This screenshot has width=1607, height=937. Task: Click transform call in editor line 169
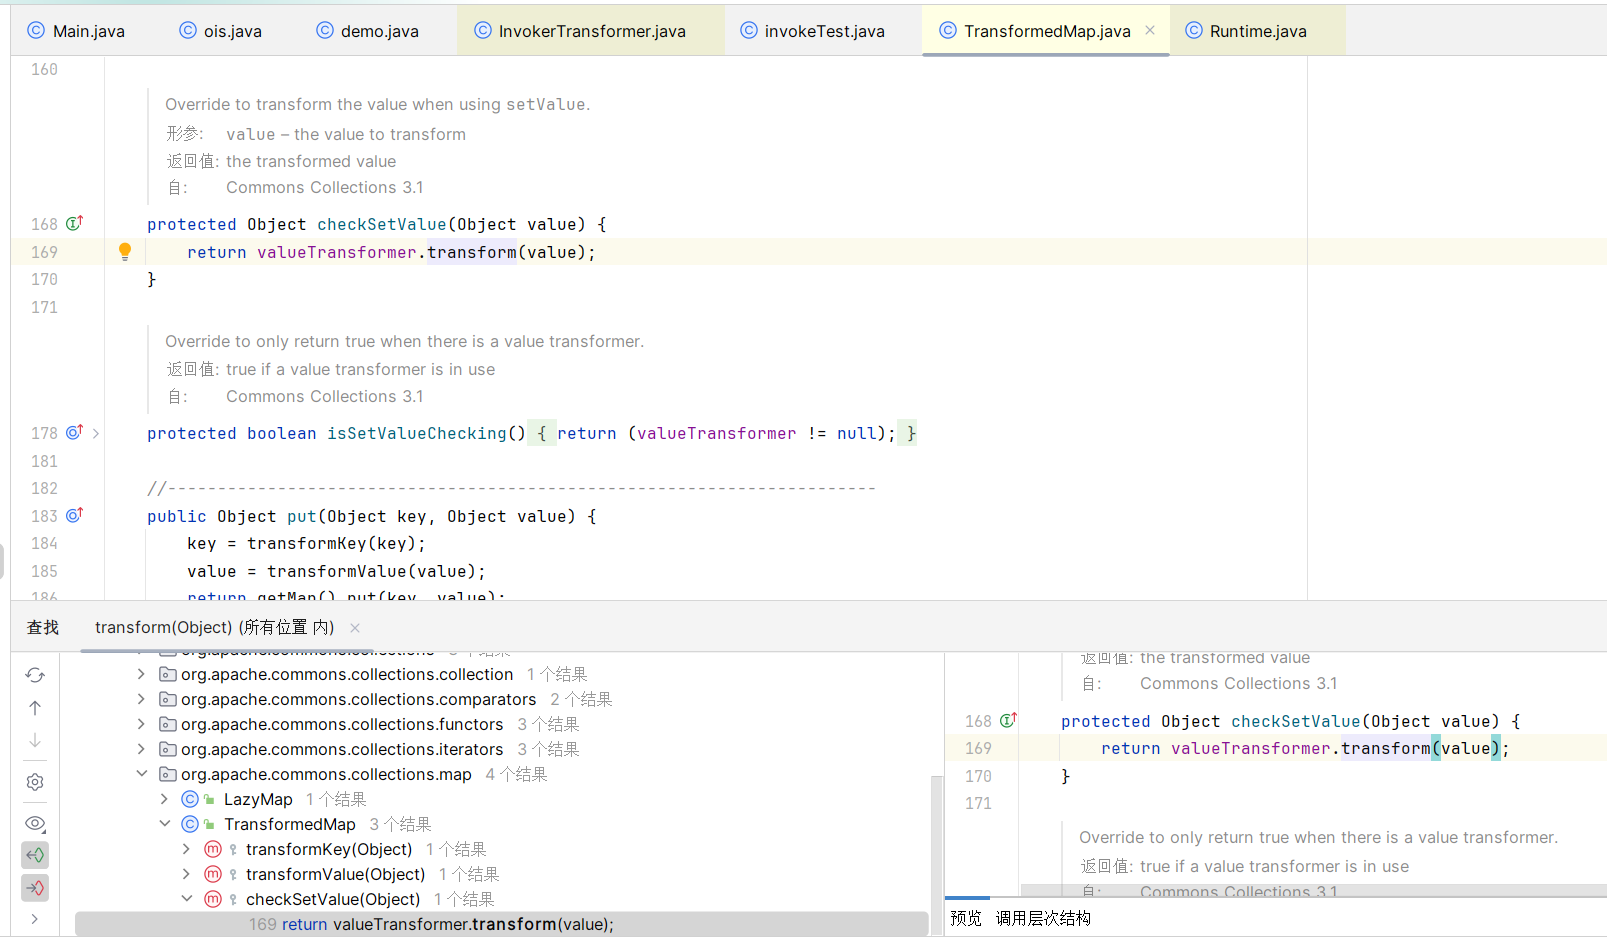(472, 252)
